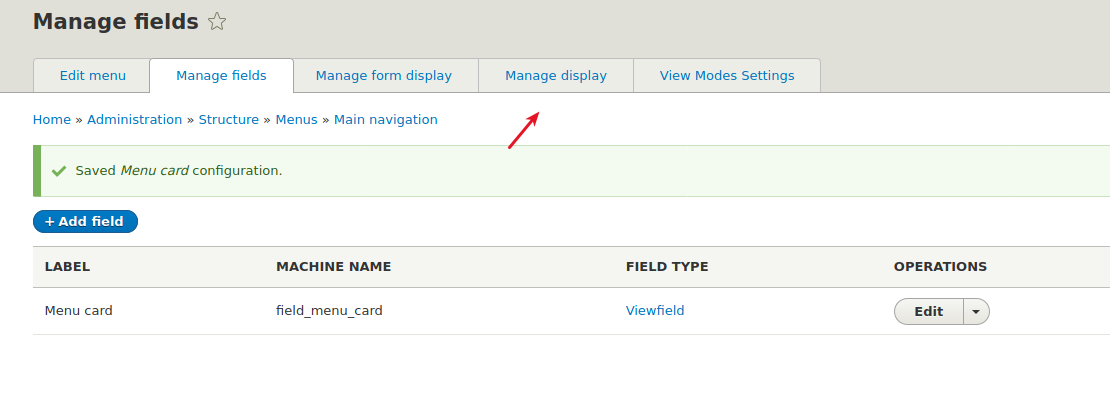The height and width of the screenshot is (404, 1110).
Task: Open the Structure breadcrumb link
Action: (x=229, y=120)
